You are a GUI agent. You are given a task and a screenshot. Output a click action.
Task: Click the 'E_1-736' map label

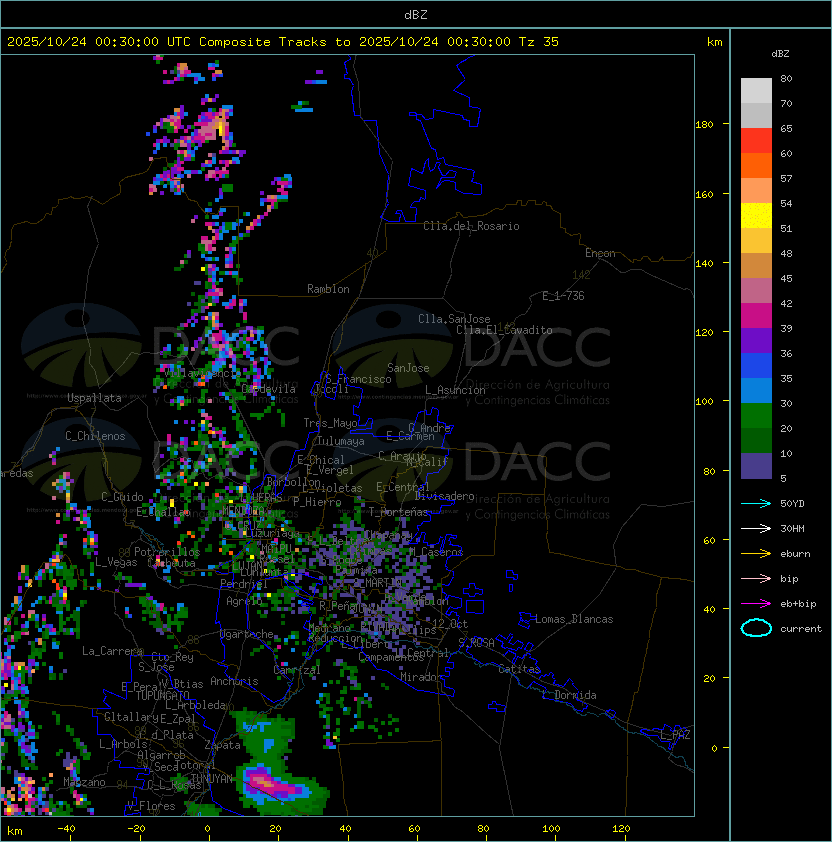pos(563,296)
